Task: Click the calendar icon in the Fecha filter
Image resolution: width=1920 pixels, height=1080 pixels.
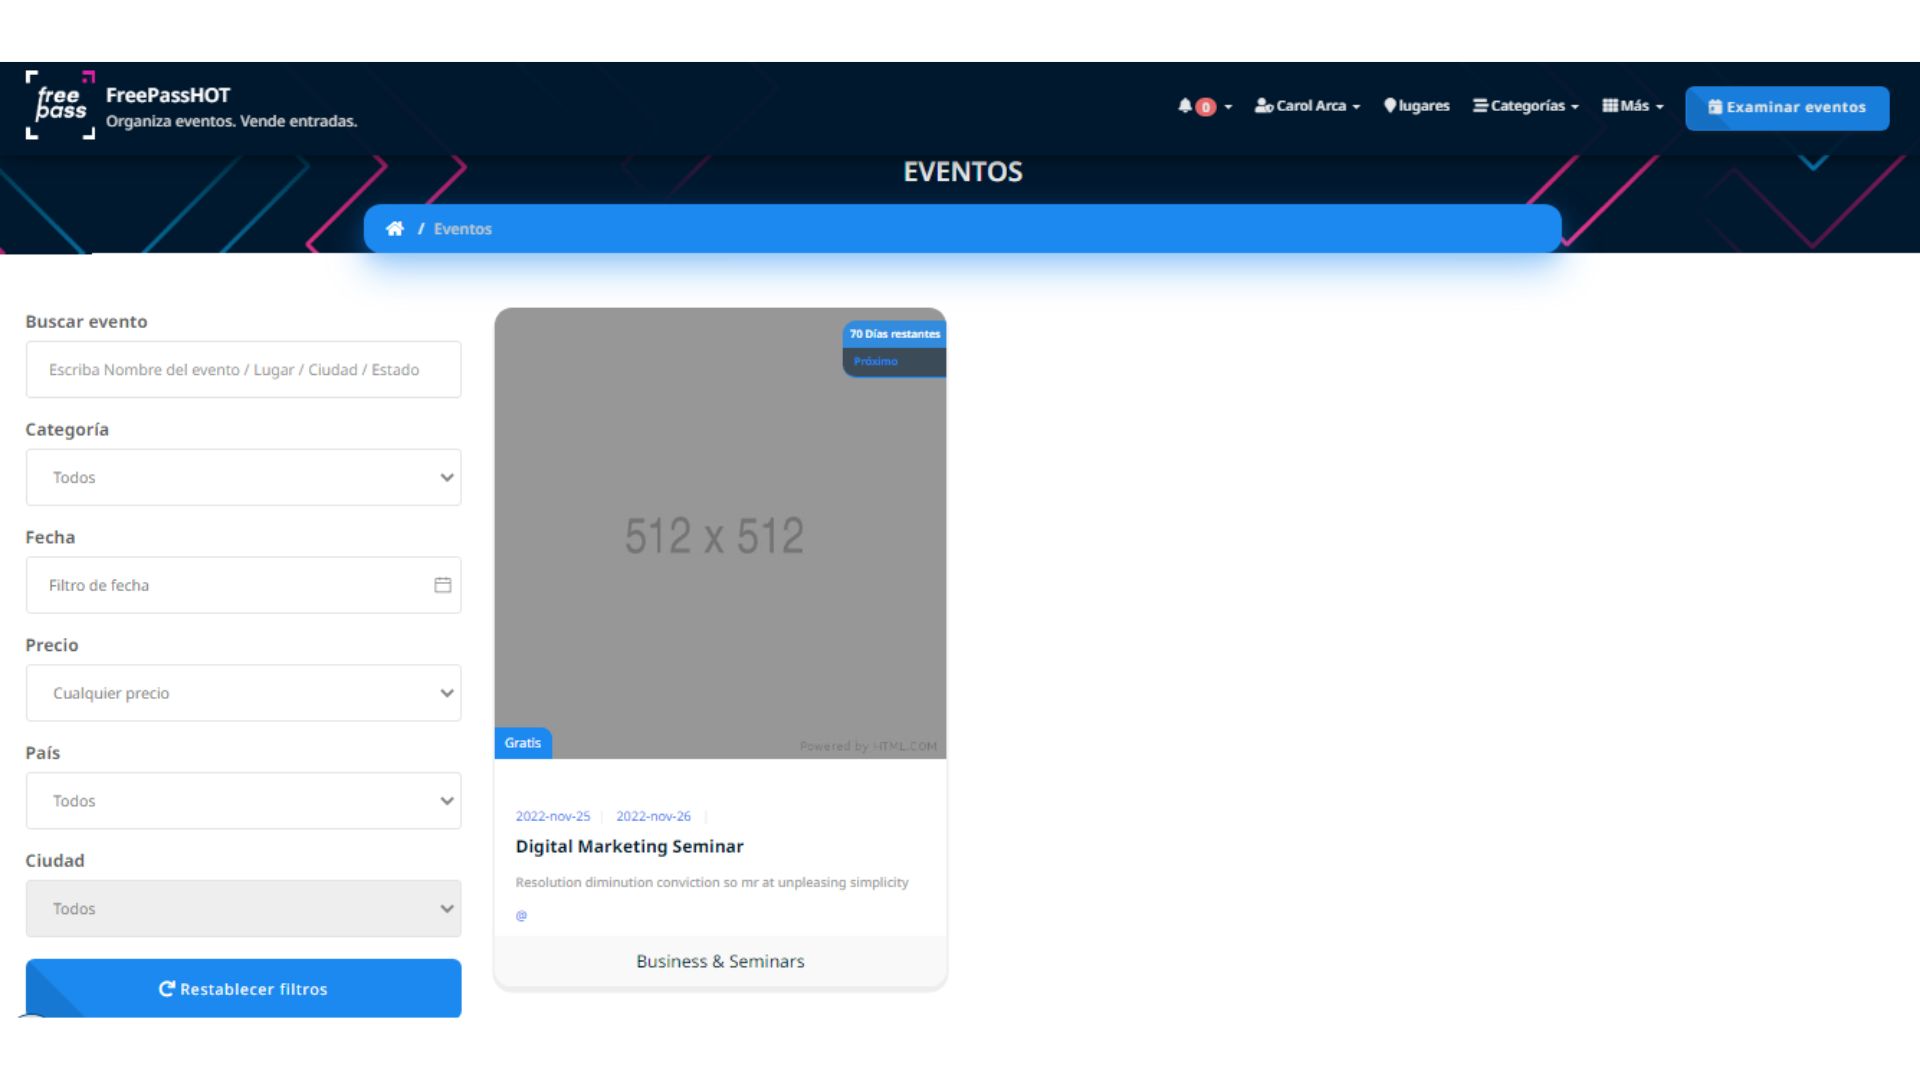Action: tap(441, 585)
